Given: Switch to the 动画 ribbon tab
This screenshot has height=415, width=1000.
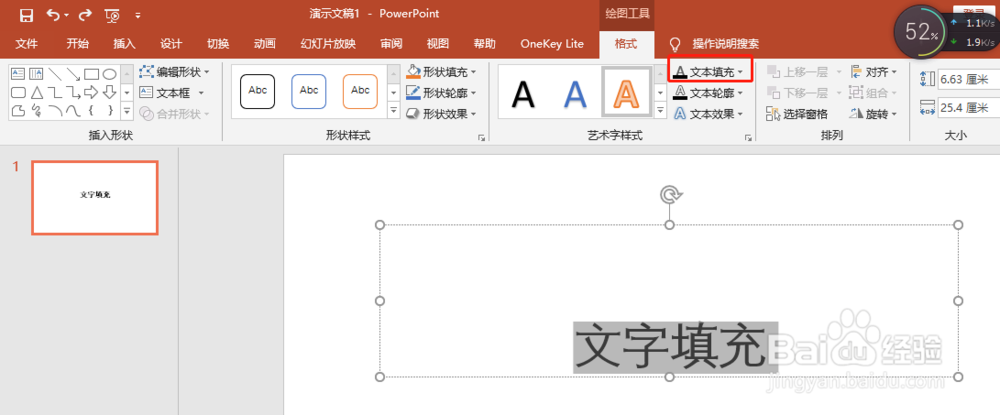Looking at the screenshot, I should 265,44.
